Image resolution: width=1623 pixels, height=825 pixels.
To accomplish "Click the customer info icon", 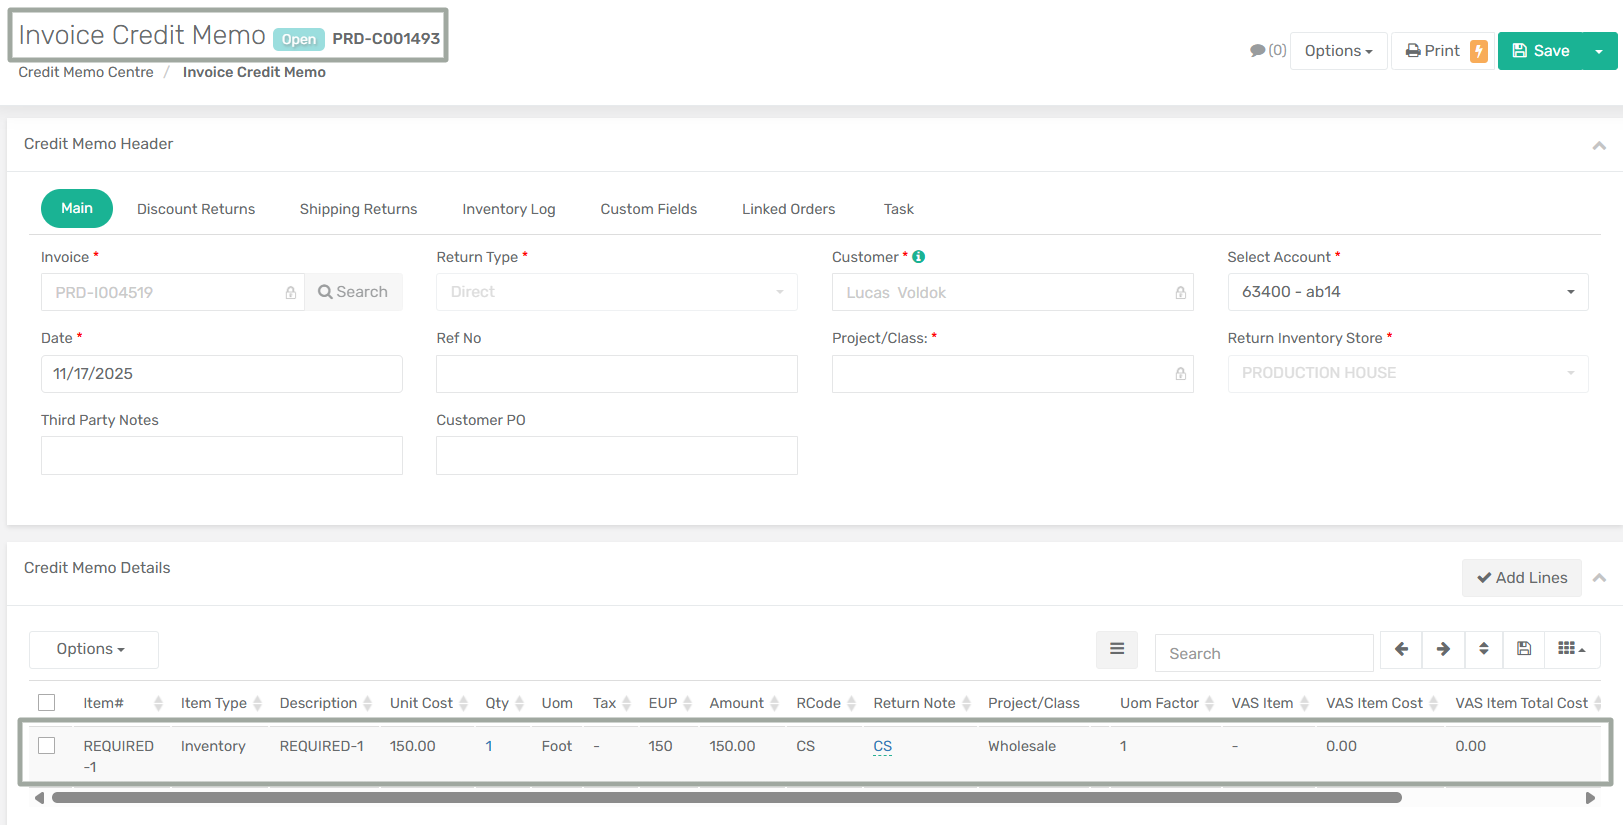I will pos(918,257).
